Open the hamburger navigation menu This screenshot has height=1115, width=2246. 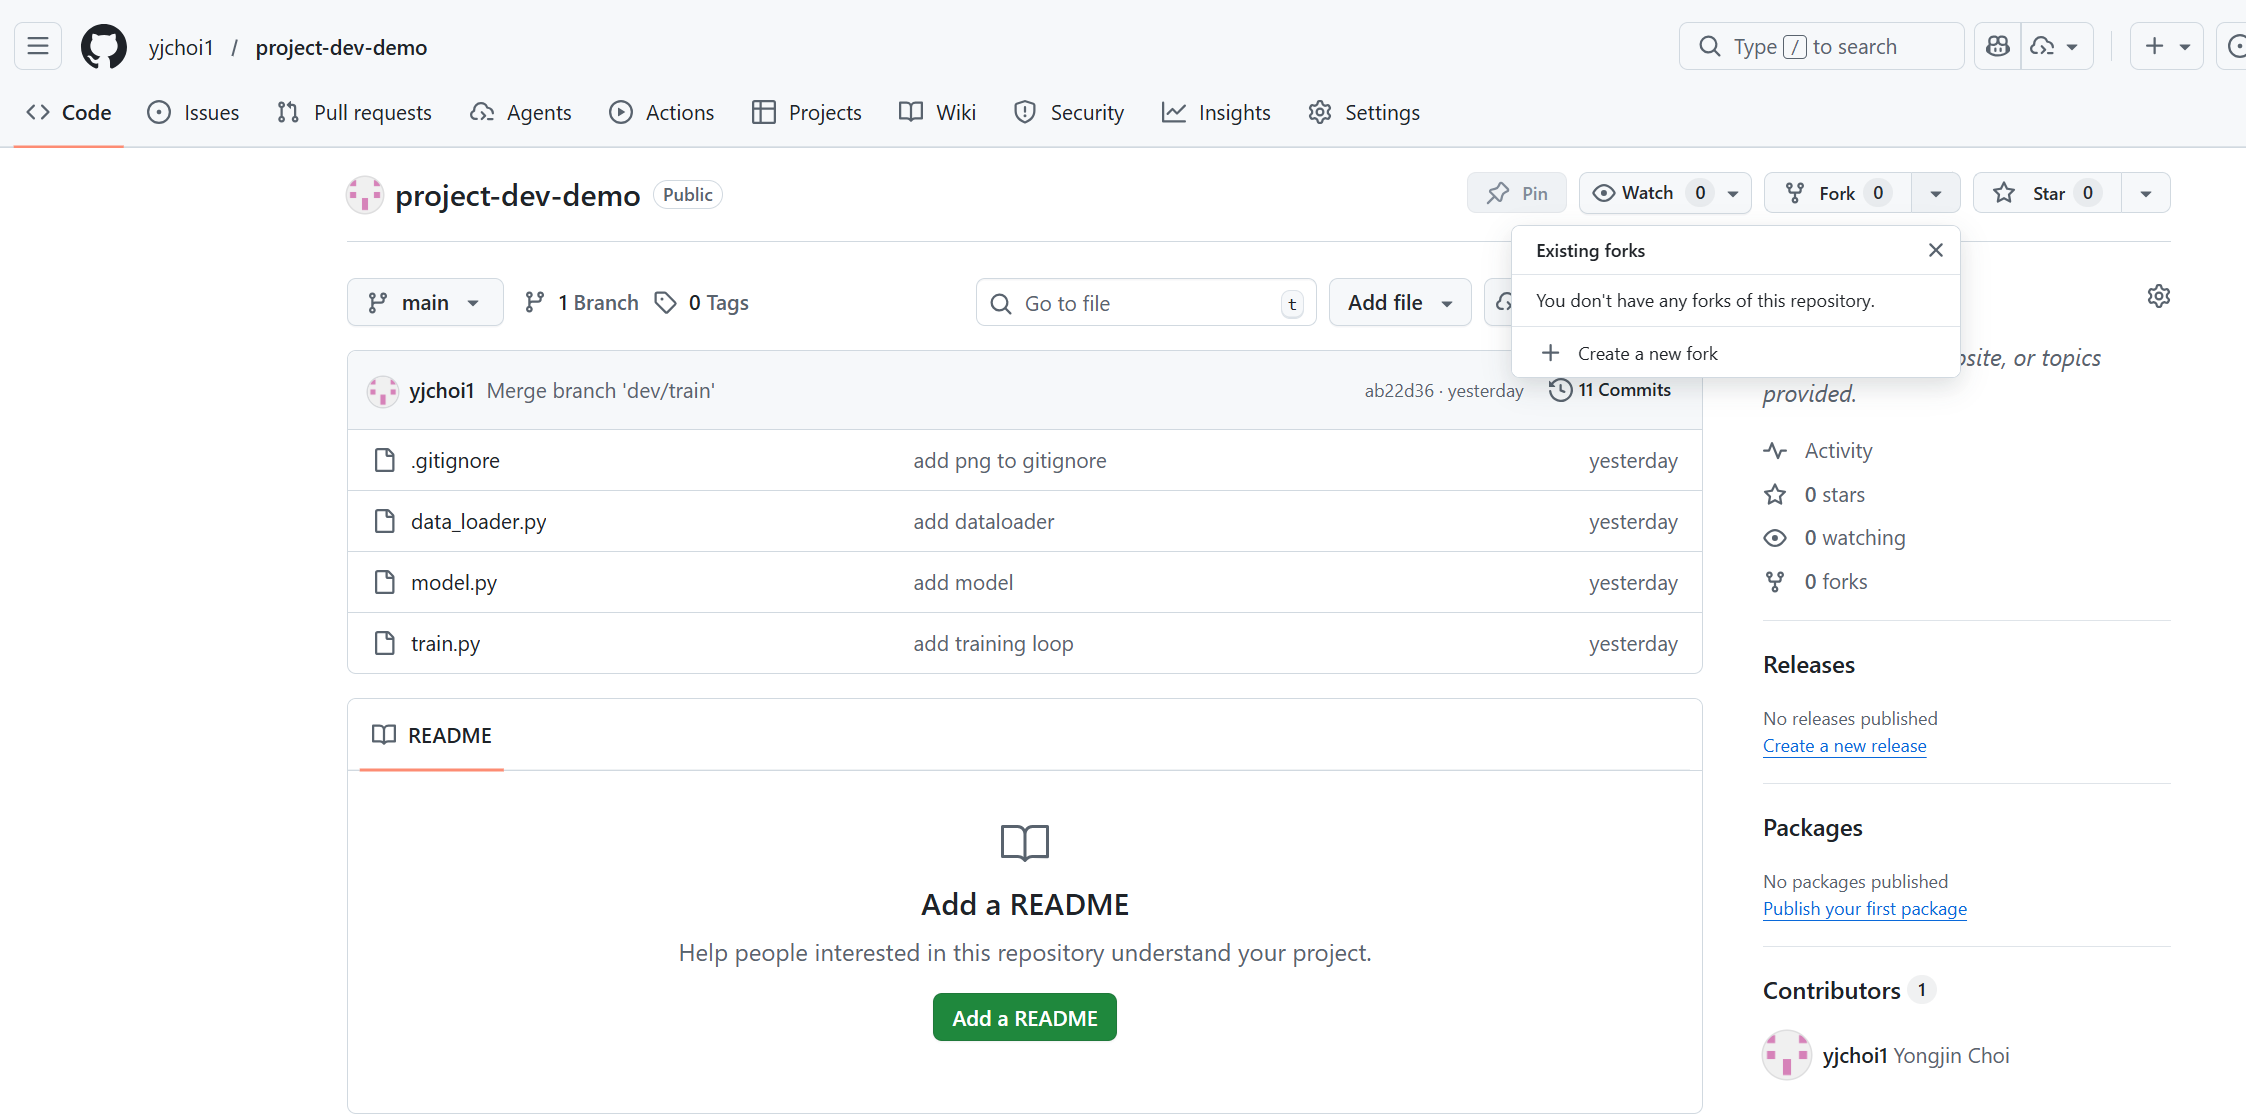[38, 47]
